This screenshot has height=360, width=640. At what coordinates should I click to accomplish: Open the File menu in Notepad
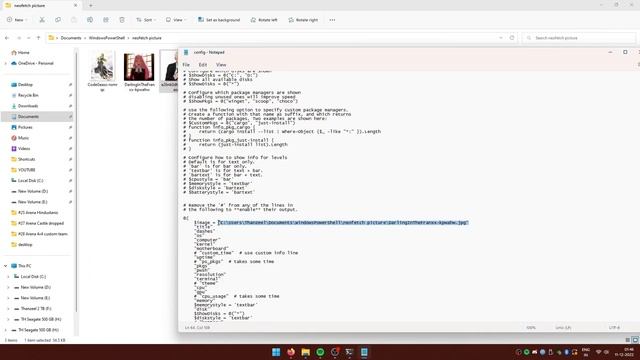tap(186, 65)
